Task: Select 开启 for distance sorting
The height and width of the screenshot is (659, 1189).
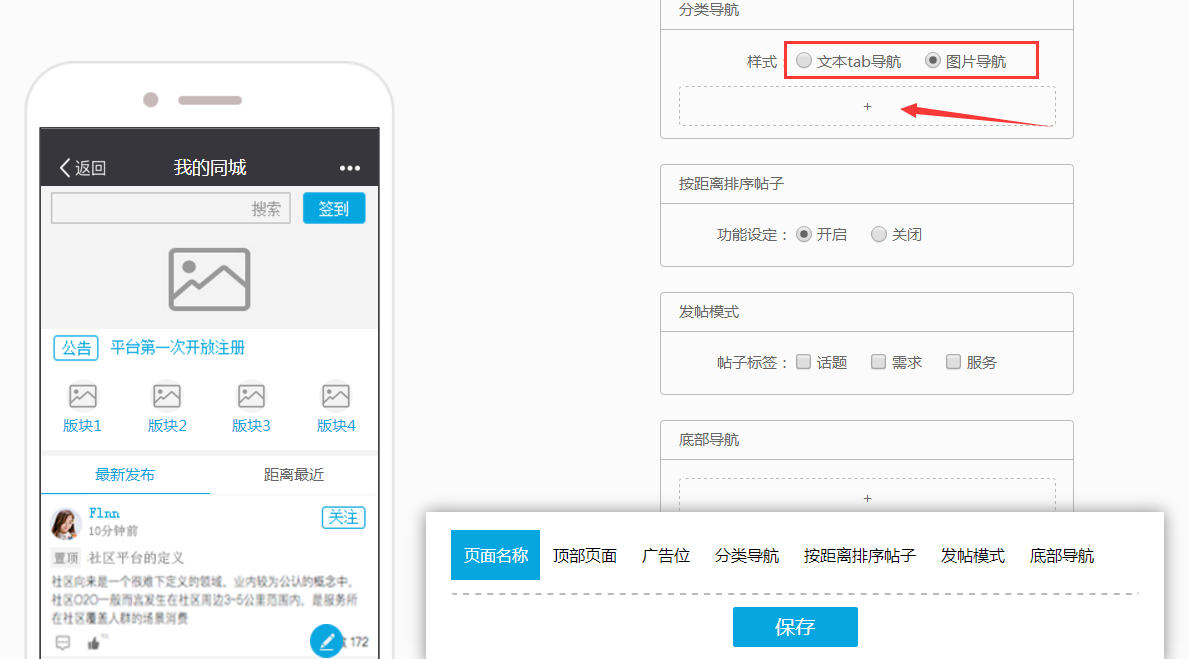Action: point(804,234)
